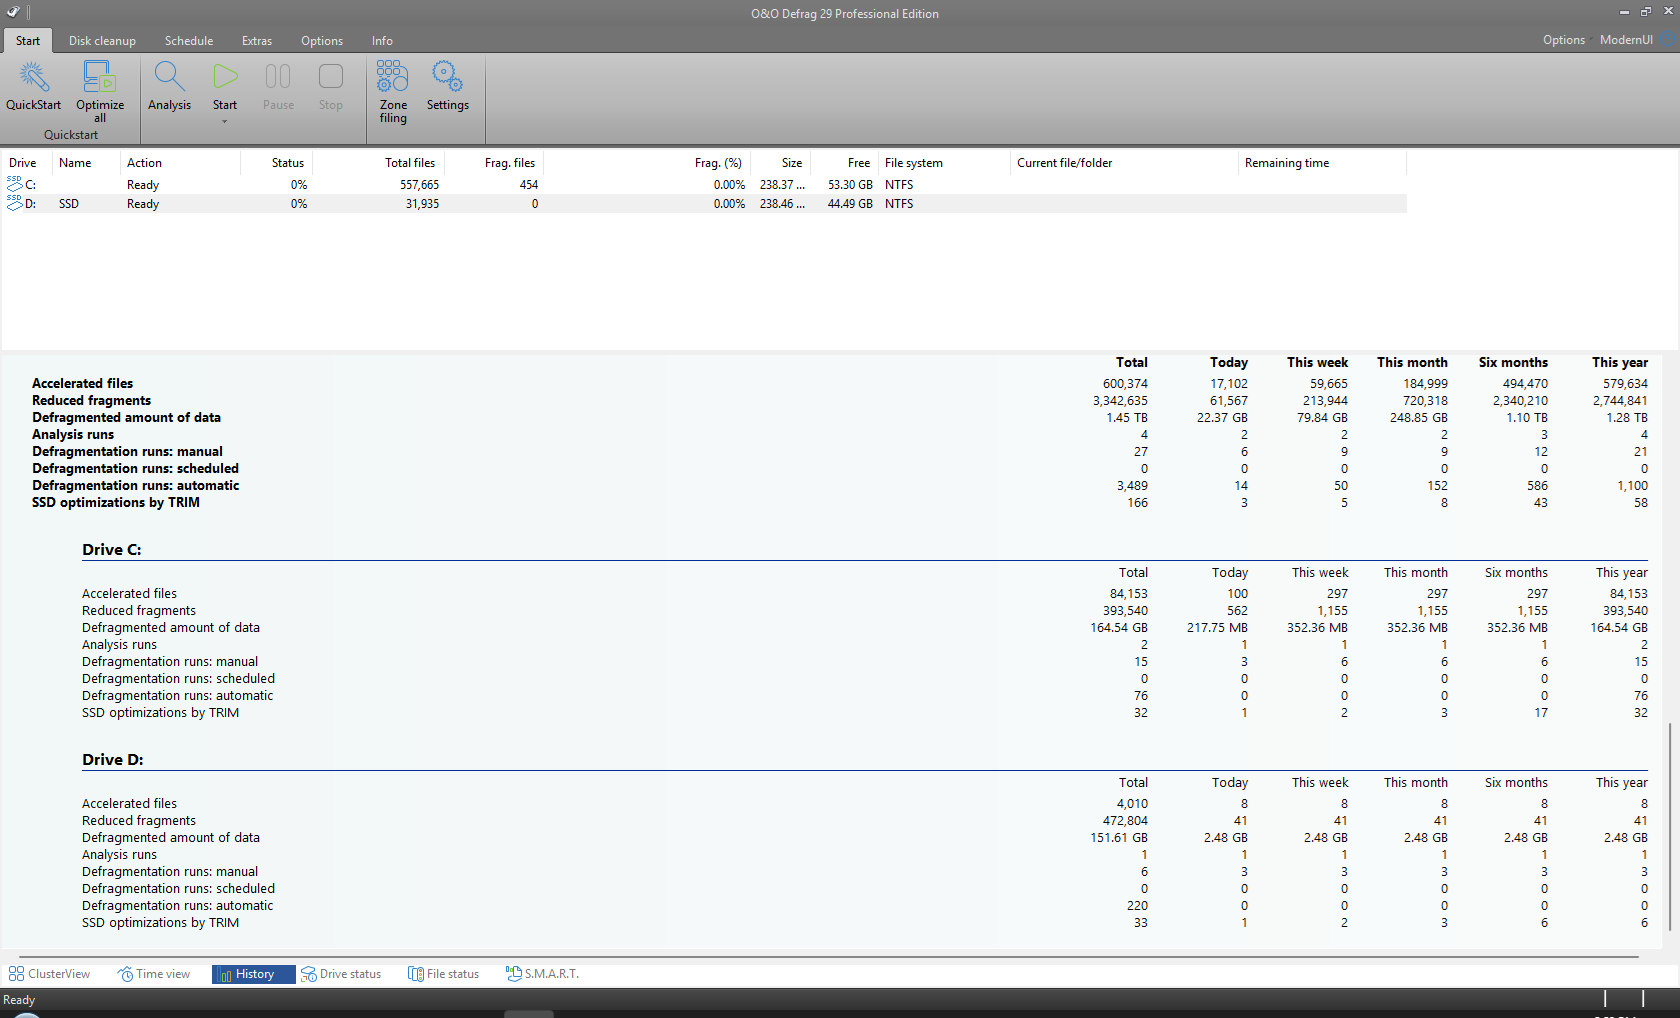This screenshot has height=1018, width=1680.
Task: Select the Ready action cell for drive C:
Action: click(x=143, y=185)
